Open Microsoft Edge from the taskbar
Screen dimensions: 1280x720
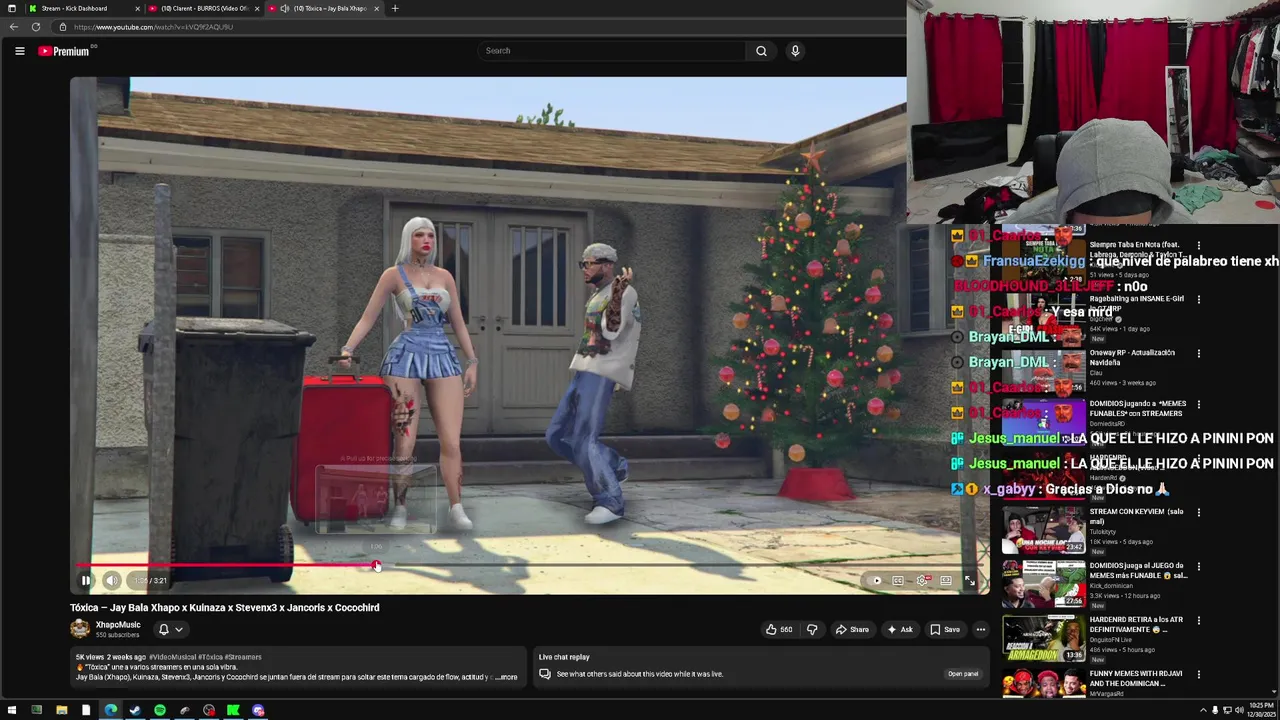coord(110,711)
